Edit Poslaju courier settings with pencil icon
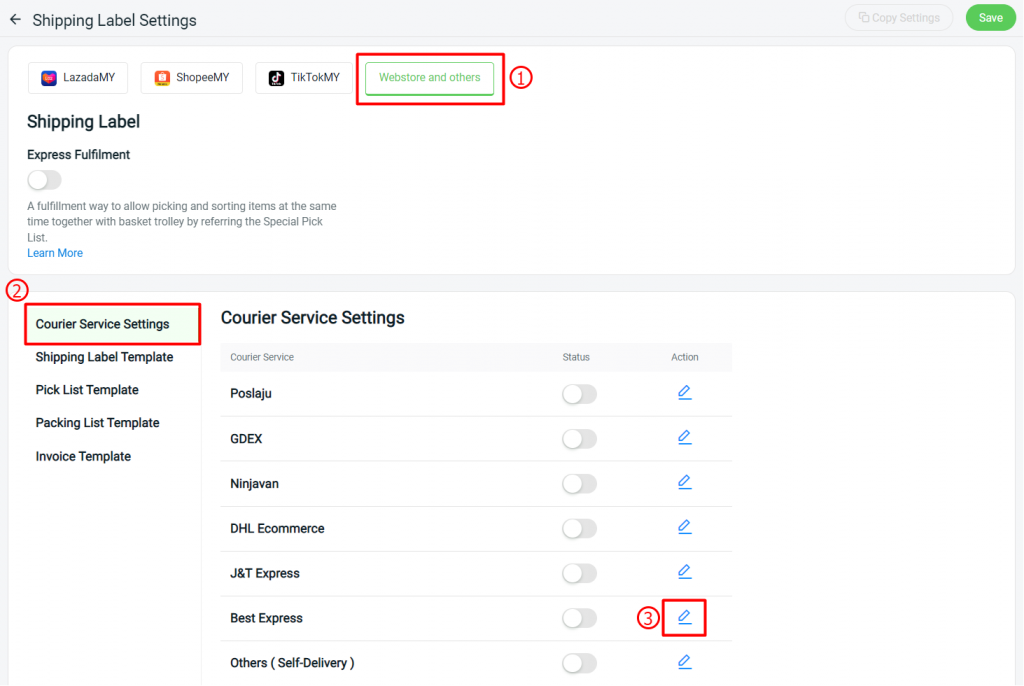Viewport: 1024px width, 686px height. (x=684, y=392)
